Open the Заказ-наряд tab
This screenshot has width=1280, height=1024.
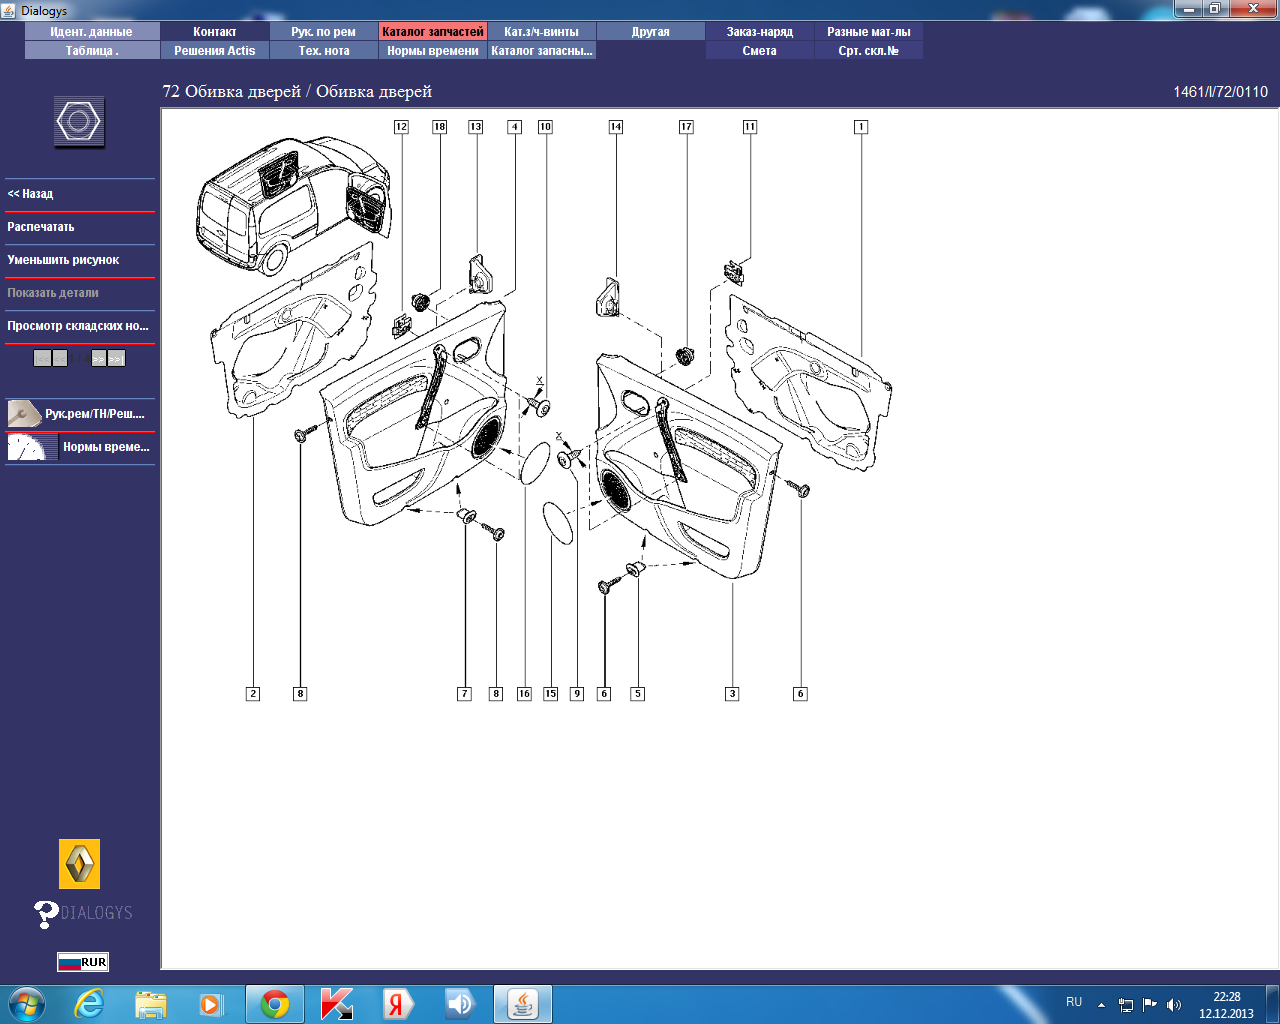pyautogui.click(x=760, y=32)
